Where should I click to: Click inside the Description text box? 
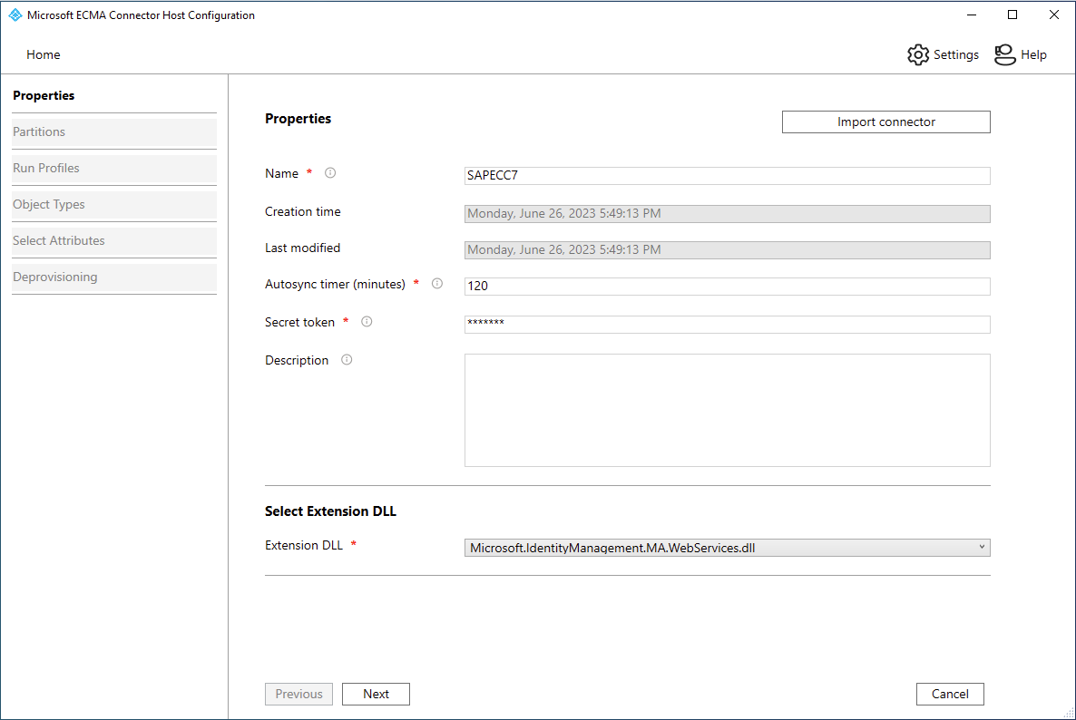coord(727,410)
